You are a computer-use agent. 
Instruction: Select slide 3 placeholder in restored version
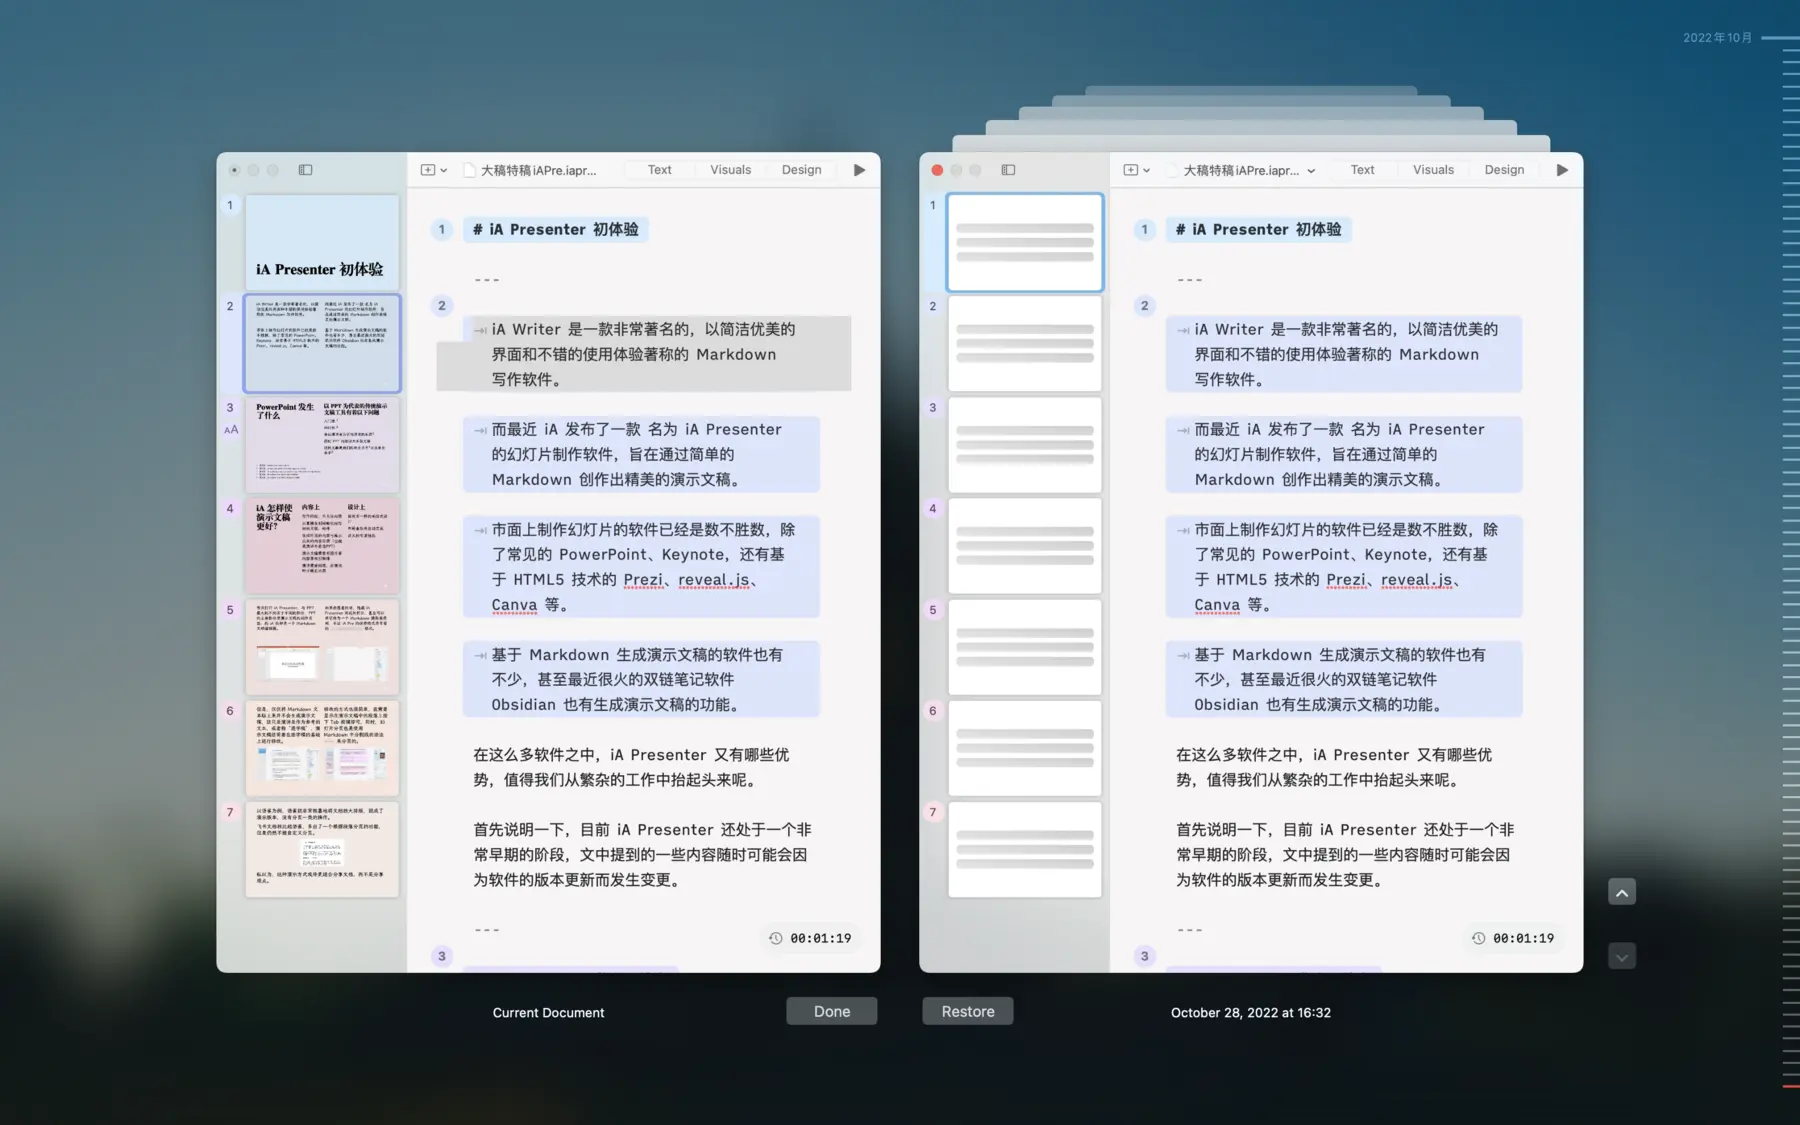[x=1025, y=444]
